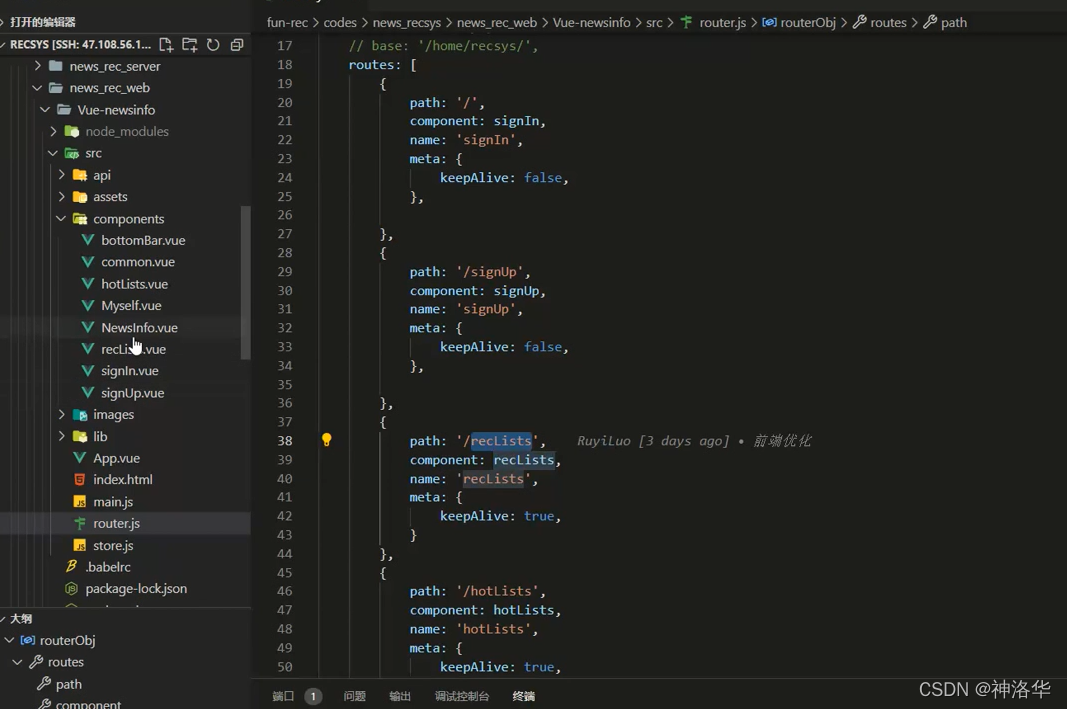Screen dimensions: 1067x709
Task: Collapse the news_rec_web folder
Action: coord(37,88)
